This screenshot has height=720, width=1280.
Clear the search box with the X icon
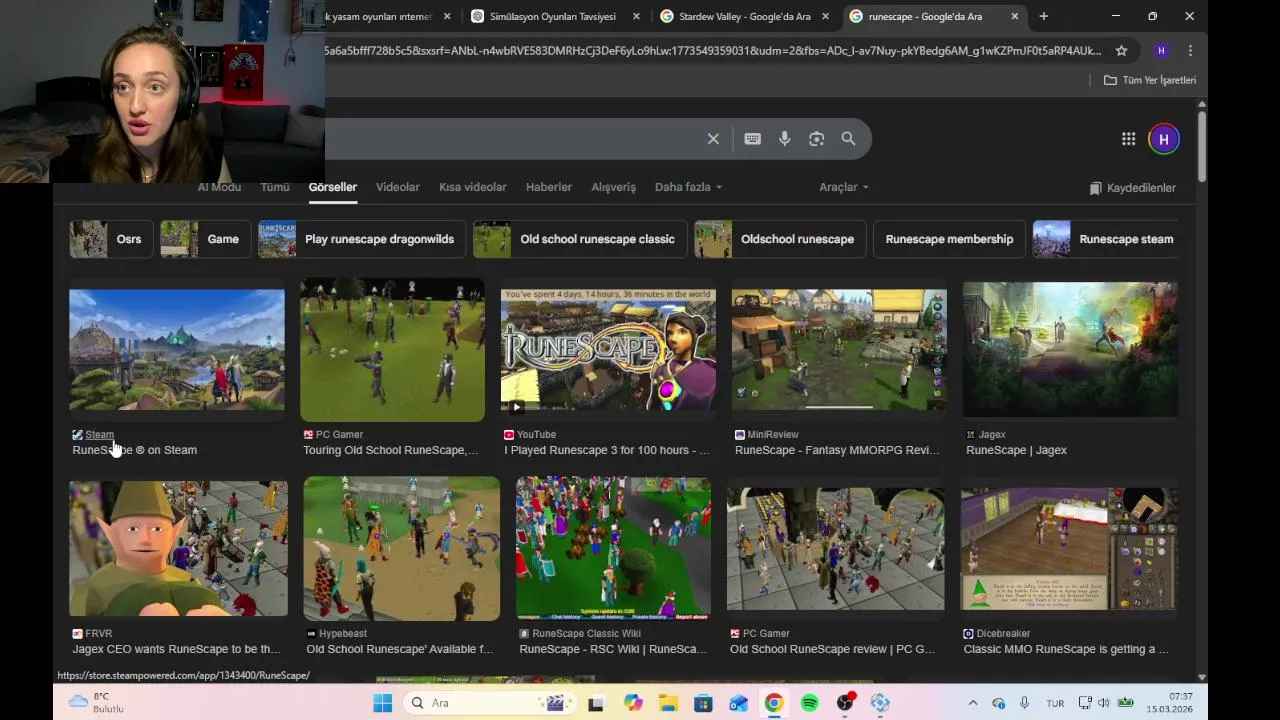pos(713,139)
